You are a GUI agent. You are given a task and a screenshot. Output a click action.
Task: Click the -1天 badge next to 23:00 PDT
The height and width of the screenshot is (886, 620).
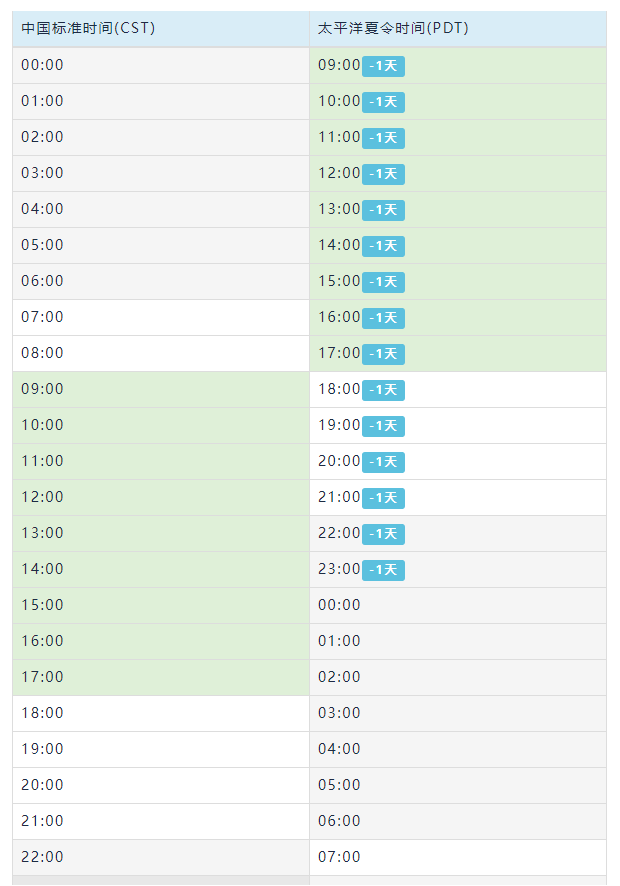coord(383,570)
